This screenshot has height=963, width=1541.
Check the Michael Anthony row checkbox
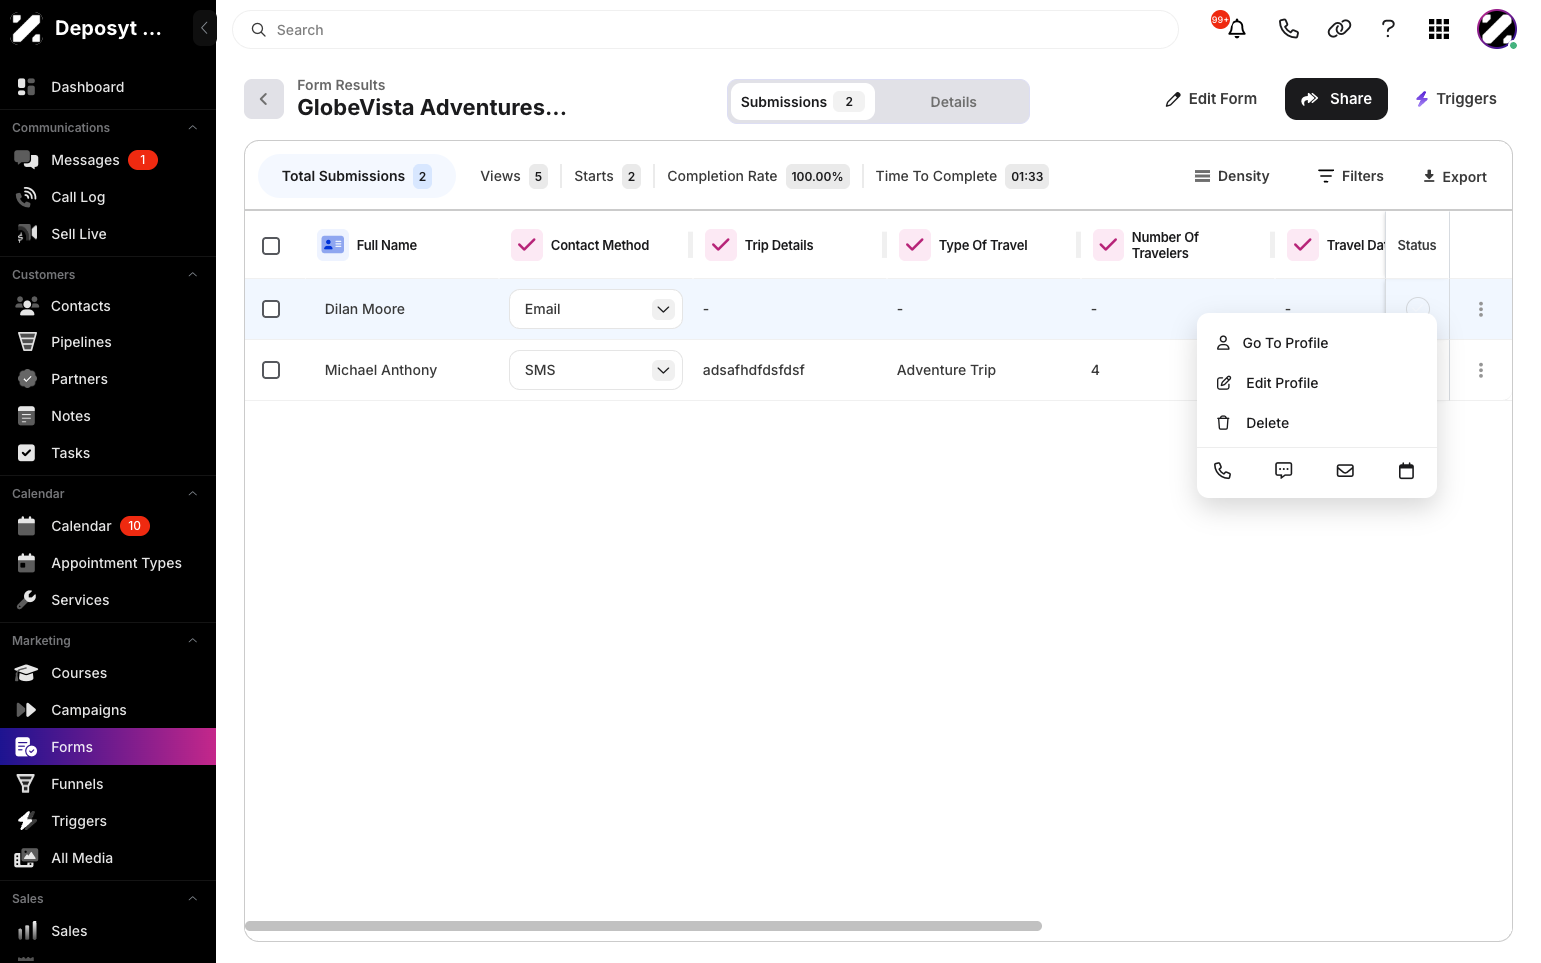click(x=271, y=370)
